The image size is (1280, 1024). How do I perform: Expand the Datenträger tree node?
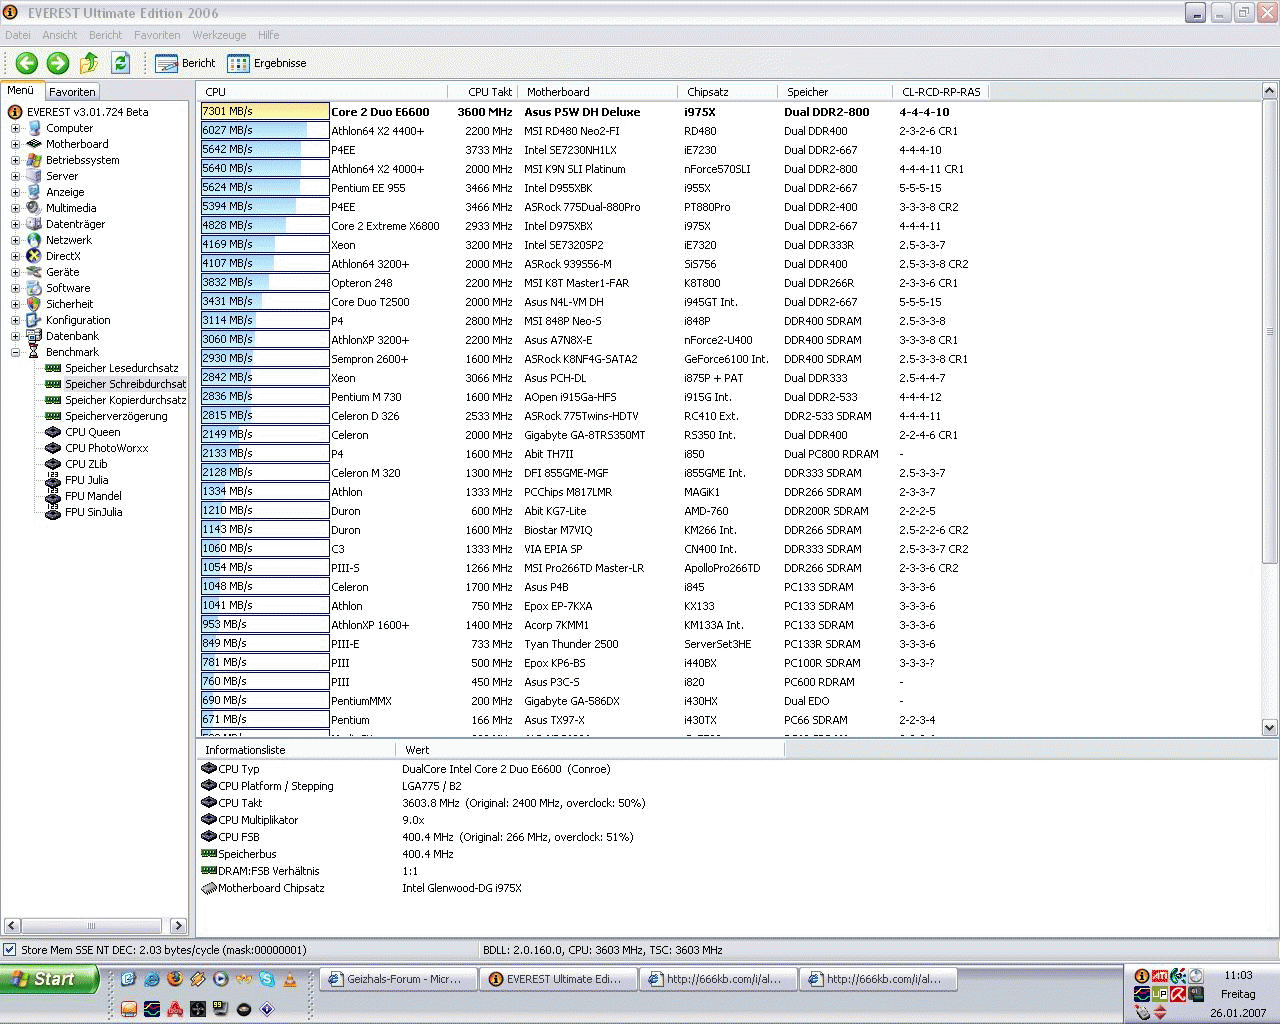pos(15,224)
